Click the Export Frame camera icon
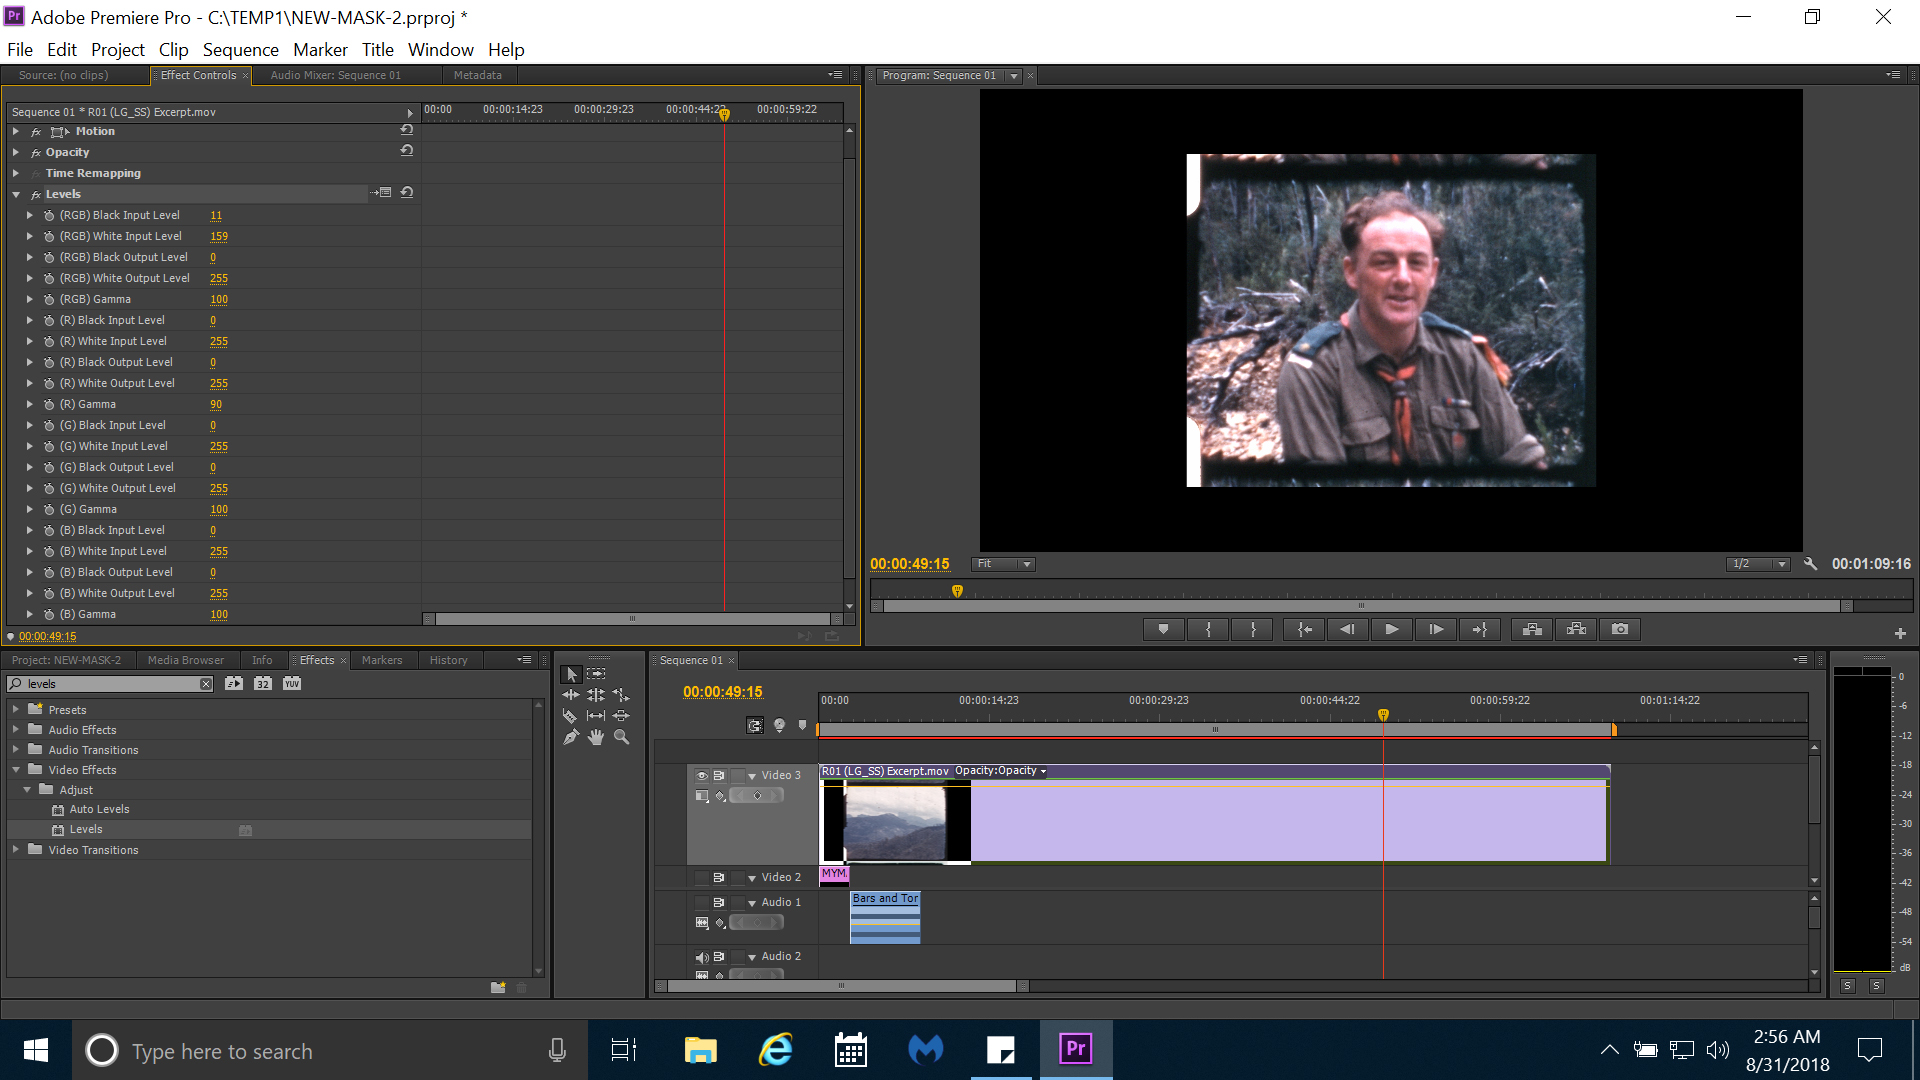The height and width of the screenshot is (1080, 1920). pyautogui.click(x=1620, y=629)
